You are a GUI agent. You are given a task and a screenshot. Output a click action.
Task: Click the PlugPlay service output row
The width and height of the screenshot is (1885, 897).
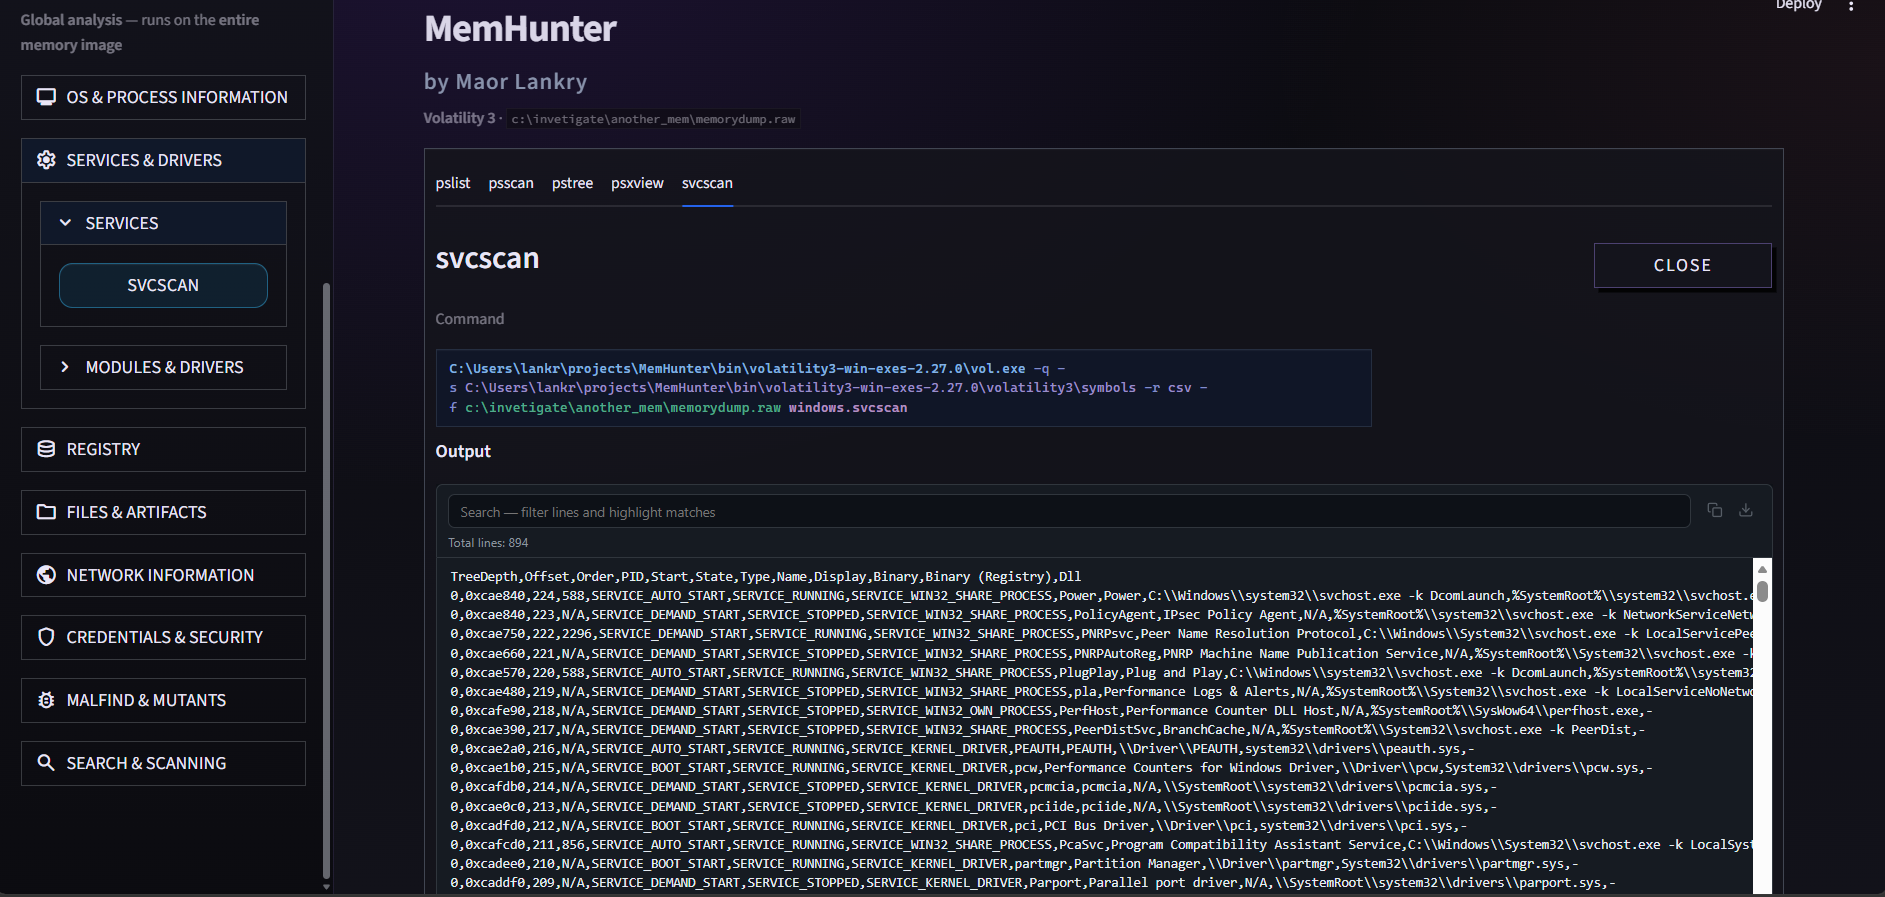click(1101, 673)
